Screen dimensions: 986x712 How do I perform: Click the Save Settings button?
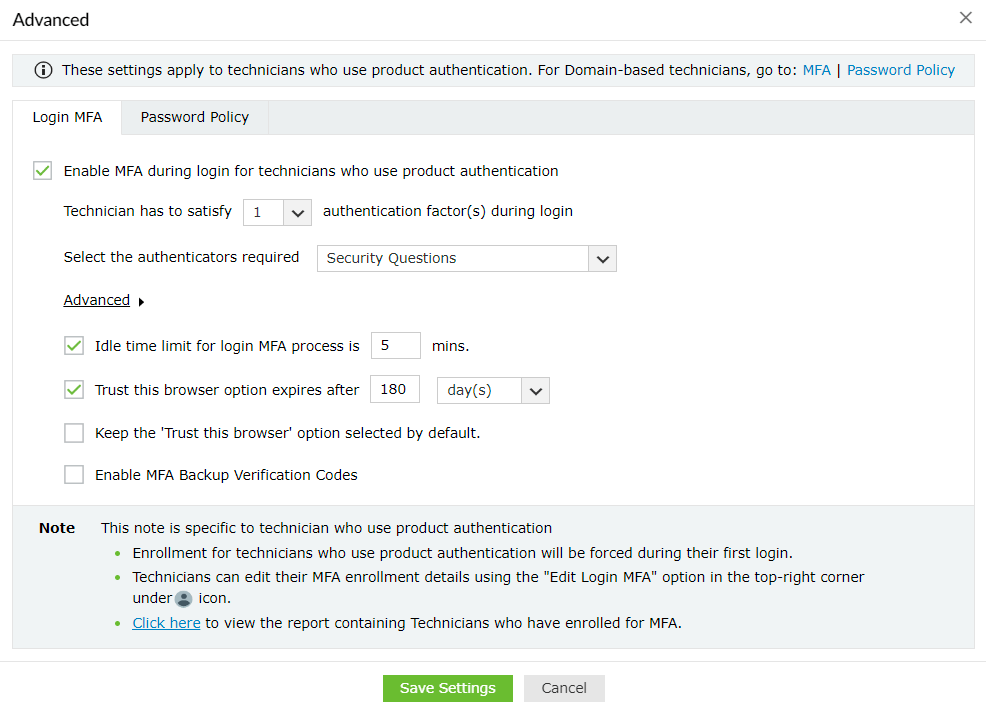(x=447, y=688)
